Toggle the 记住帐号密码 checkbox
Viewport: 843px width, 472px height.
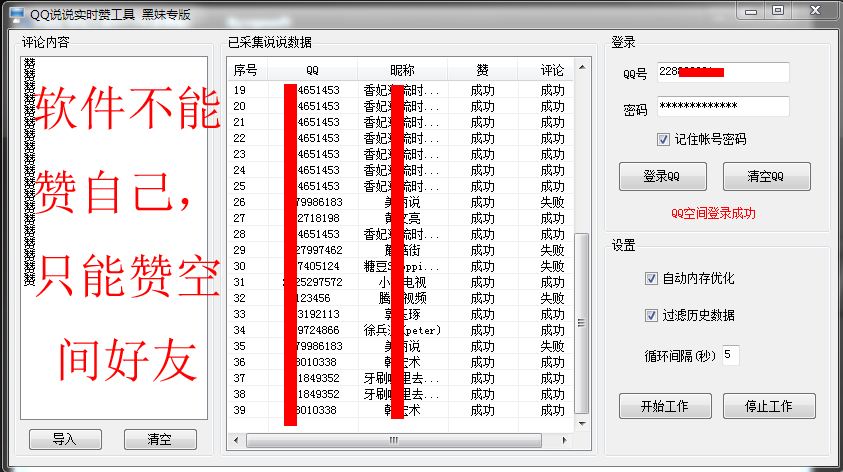[664, 139]
